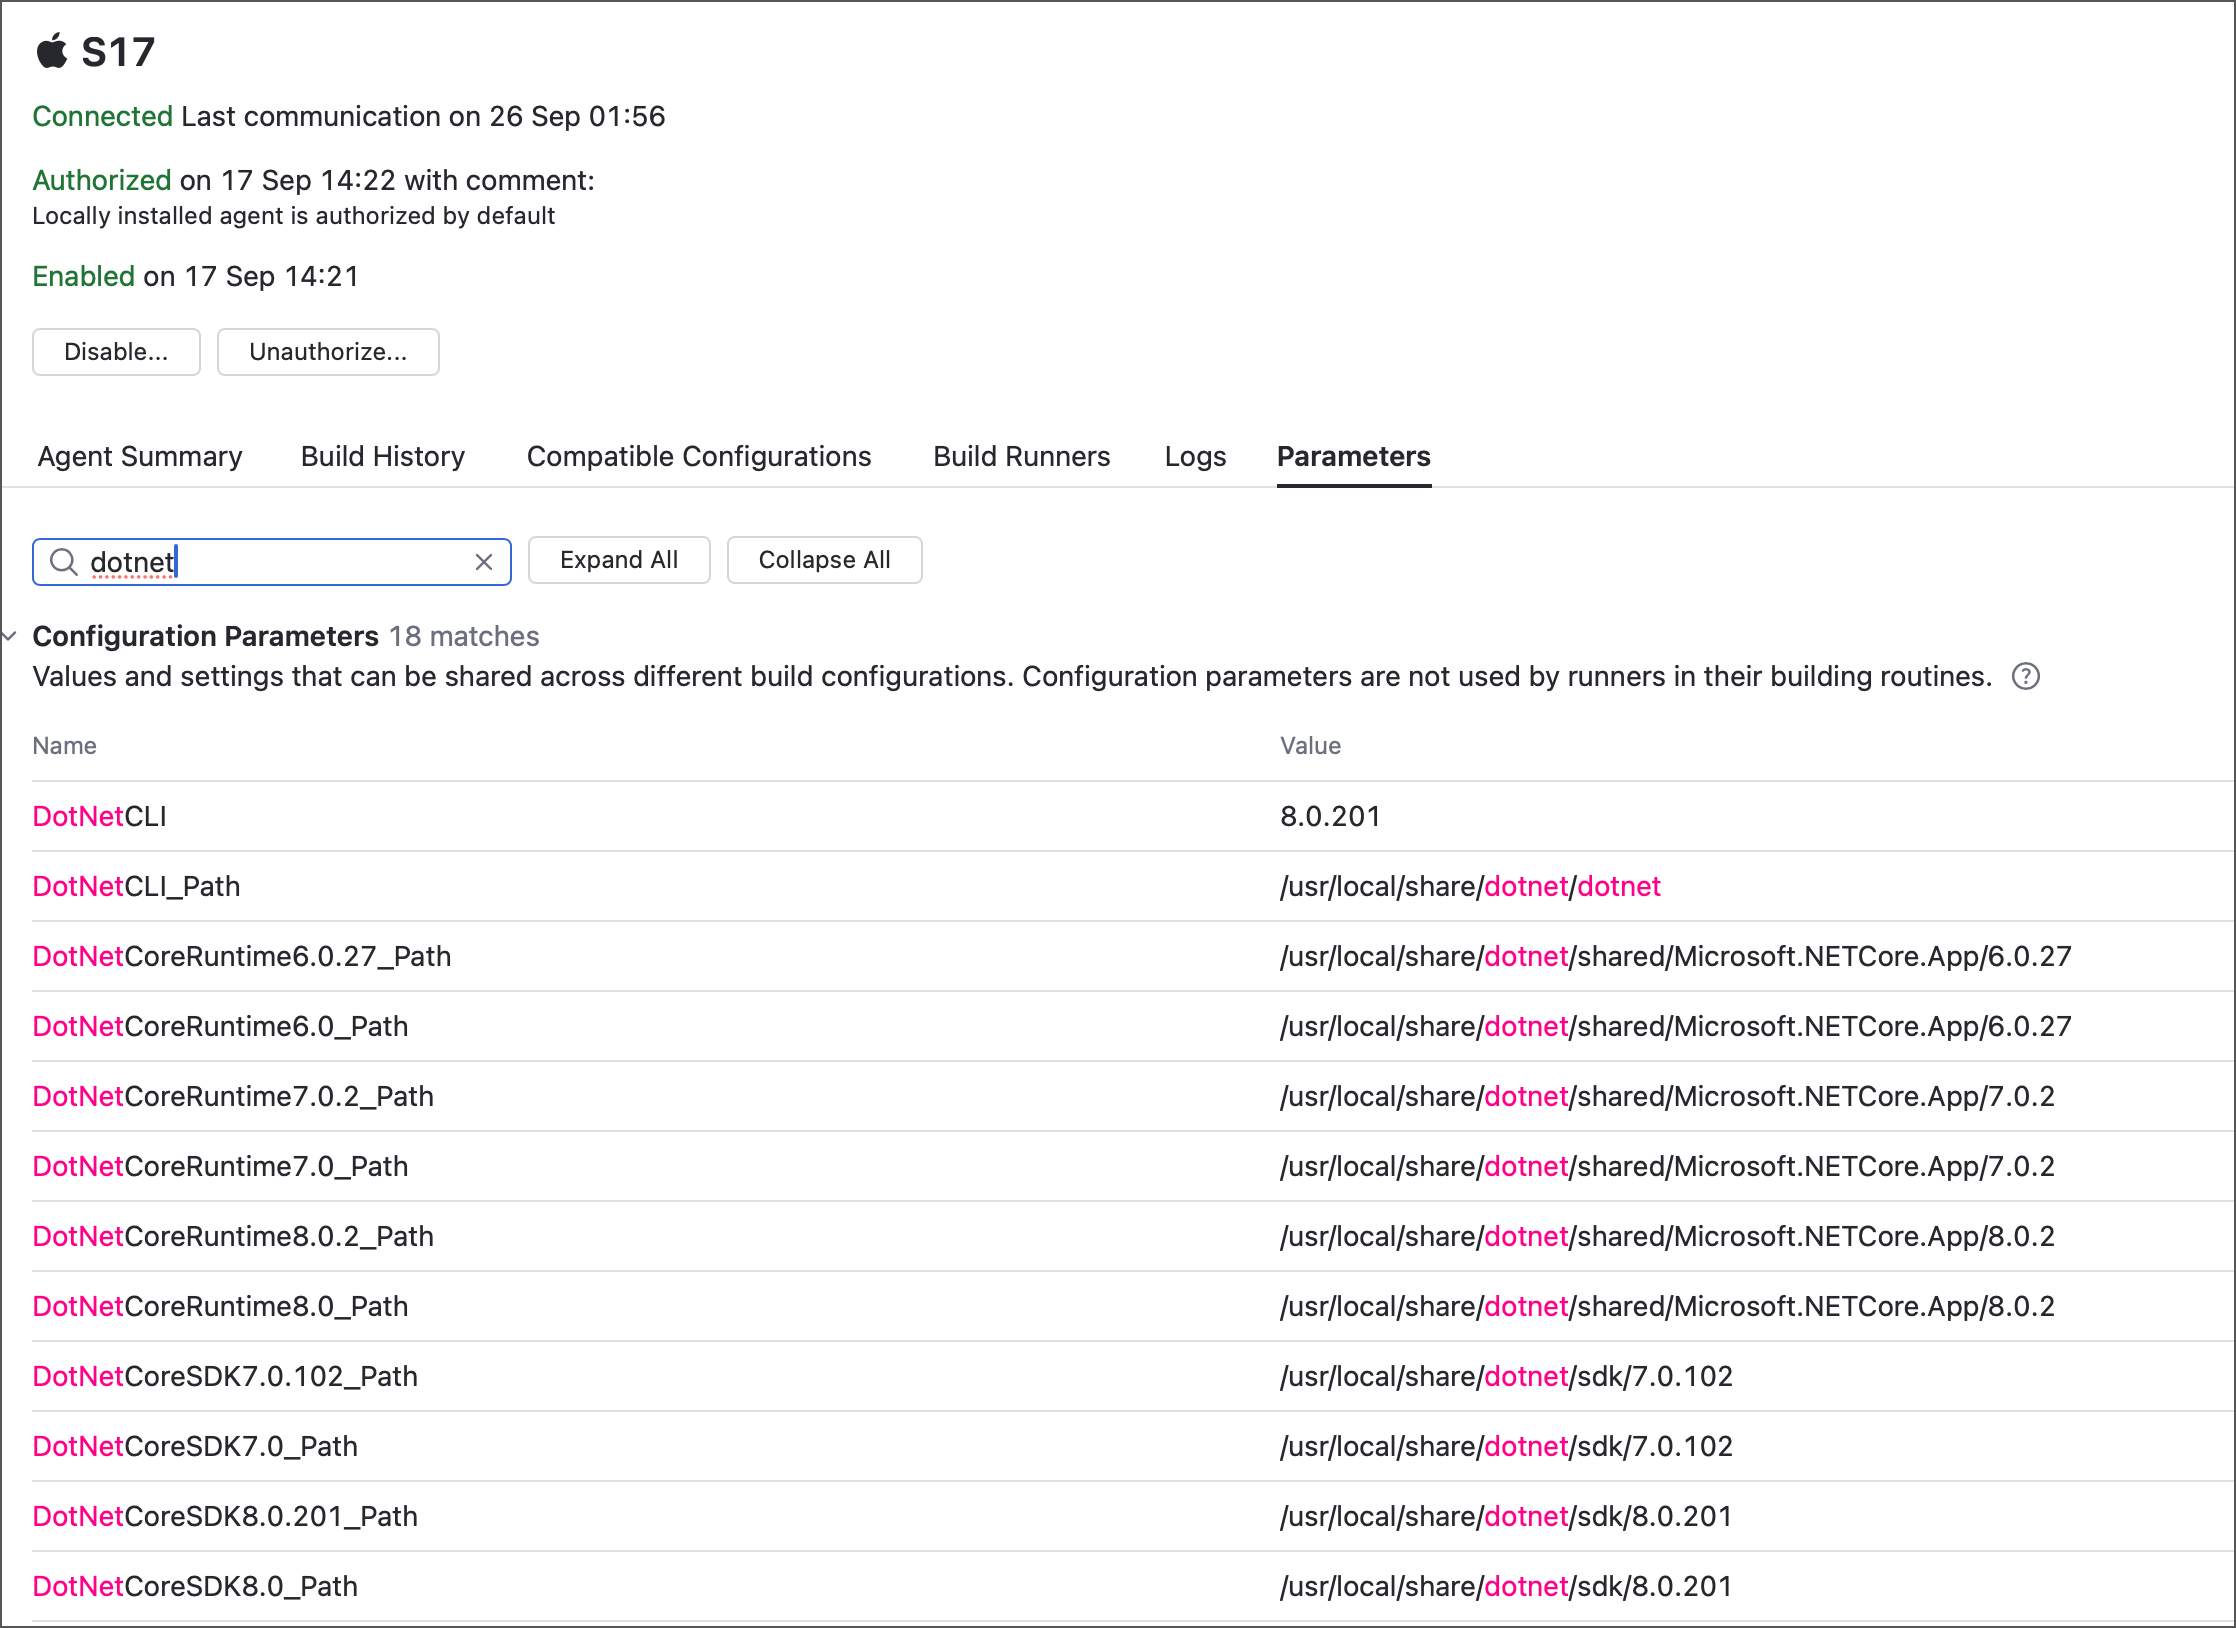Switch to the Agent Summary tab
2236x1628 pixels.
pos(140,457)
